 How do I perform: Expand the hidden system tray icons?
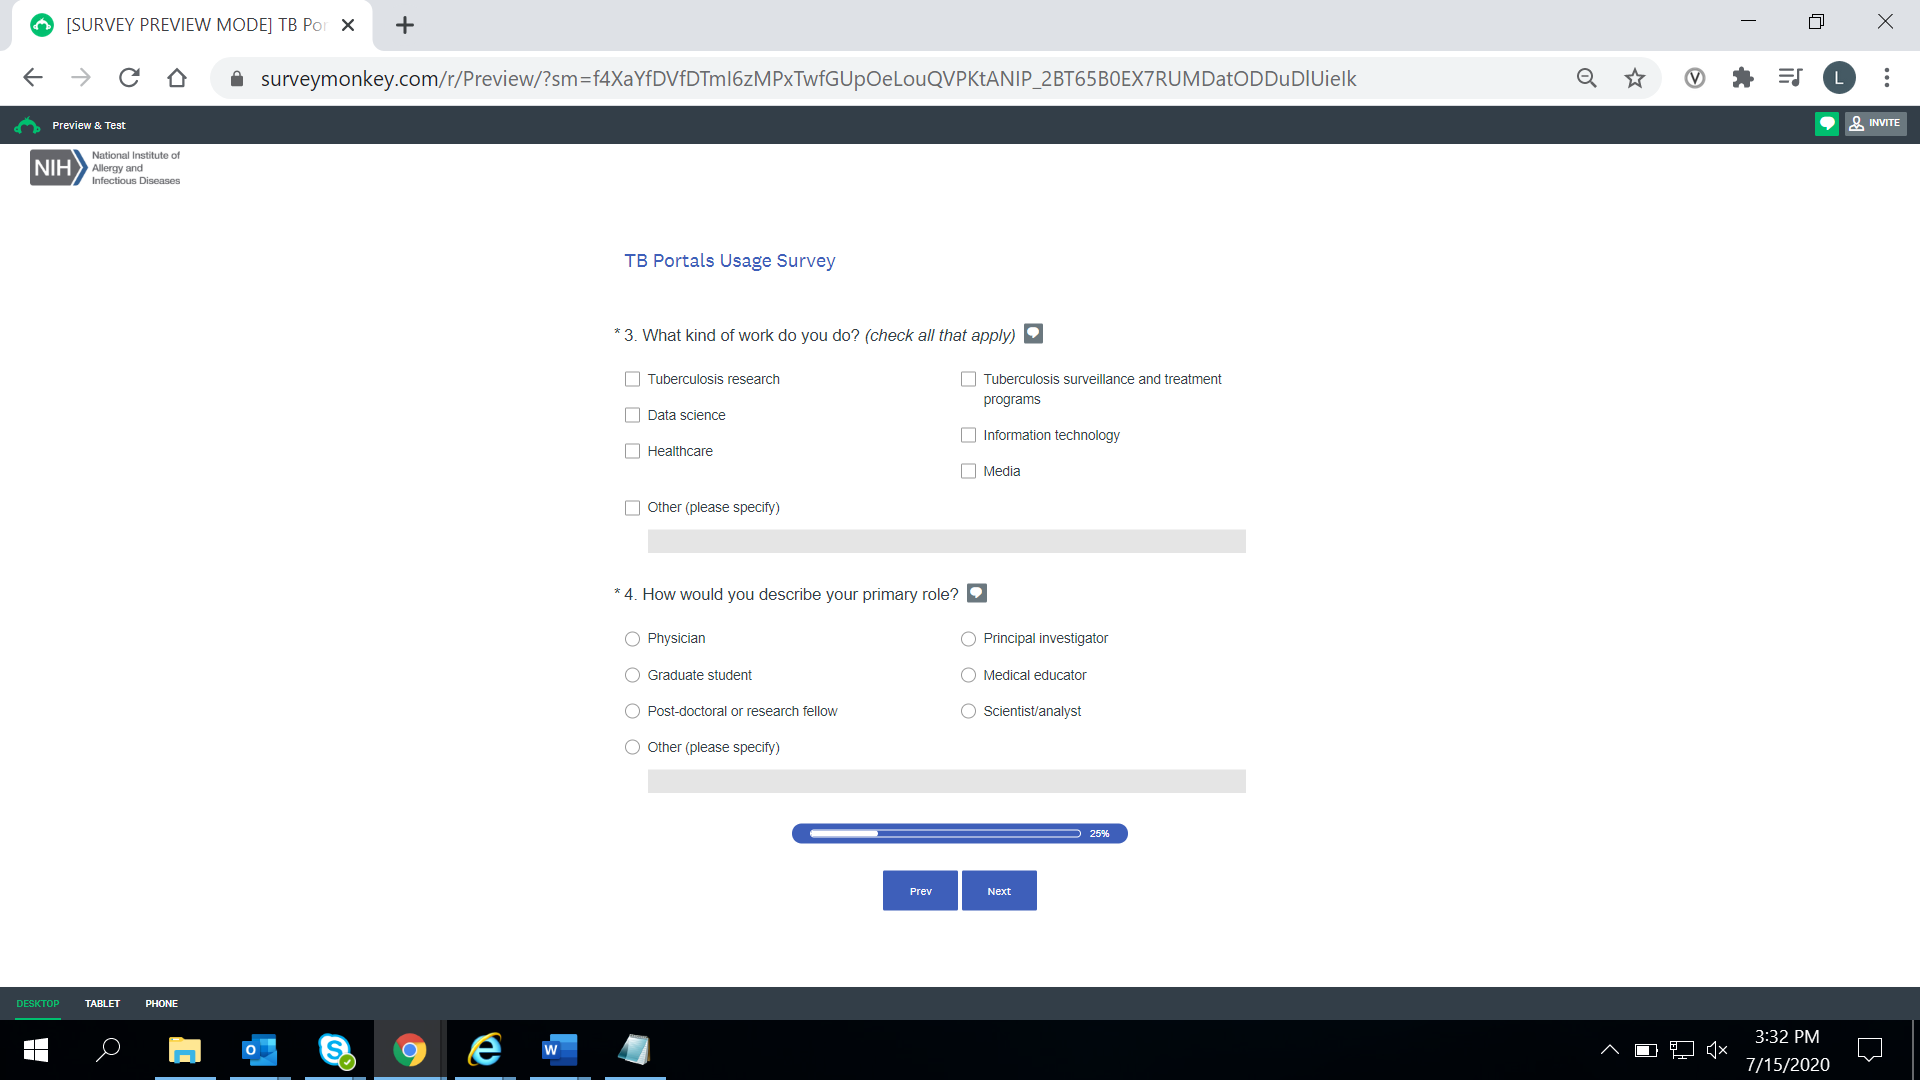tap(1609, 1050)
